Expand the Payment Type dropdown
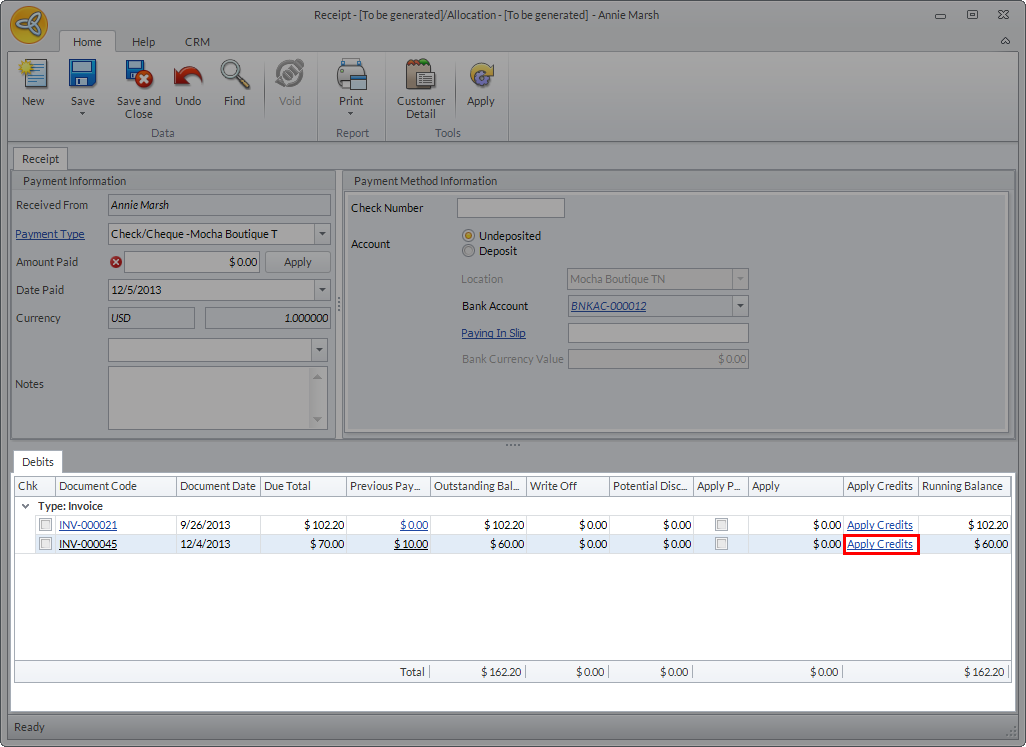 pos(322,234)
